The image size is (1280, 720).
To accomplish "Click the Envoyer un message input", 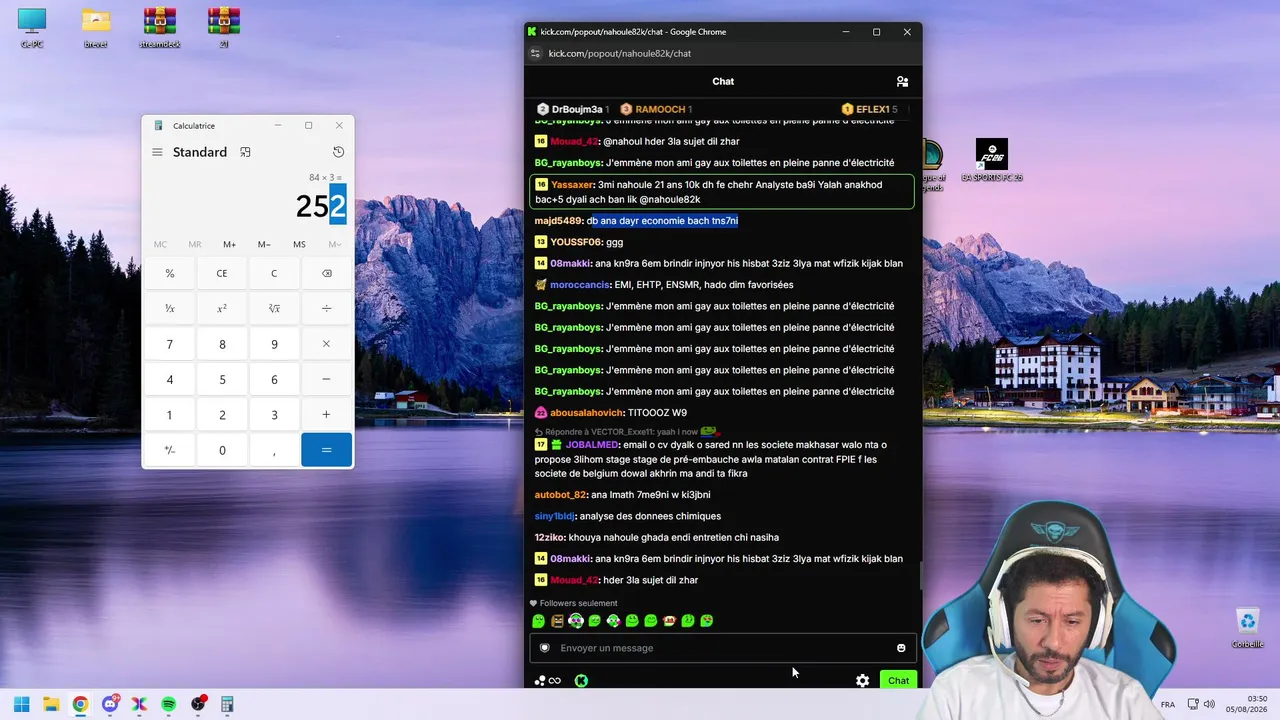I will (x=723, y=648).
